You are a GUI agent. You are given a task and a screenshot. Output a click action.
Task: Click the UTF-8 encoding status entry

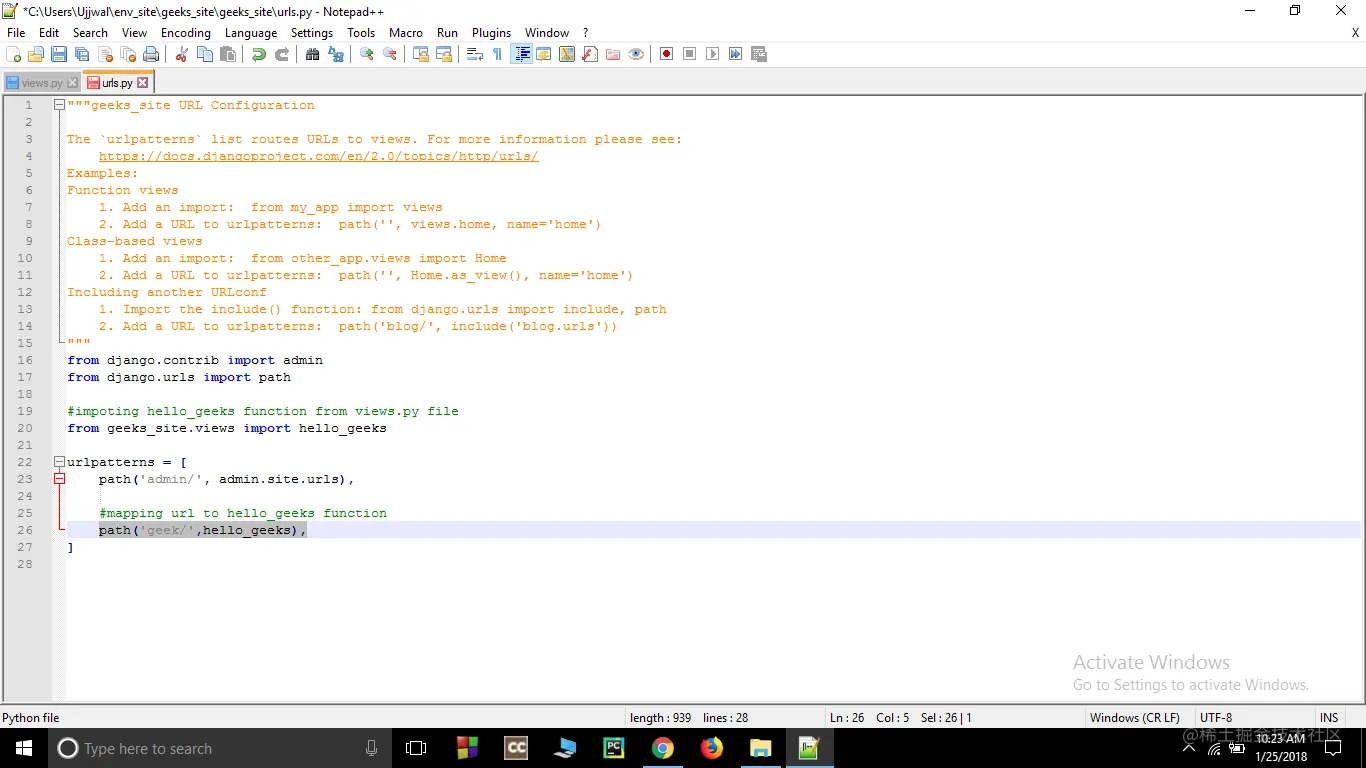[x=1216, y=718]
